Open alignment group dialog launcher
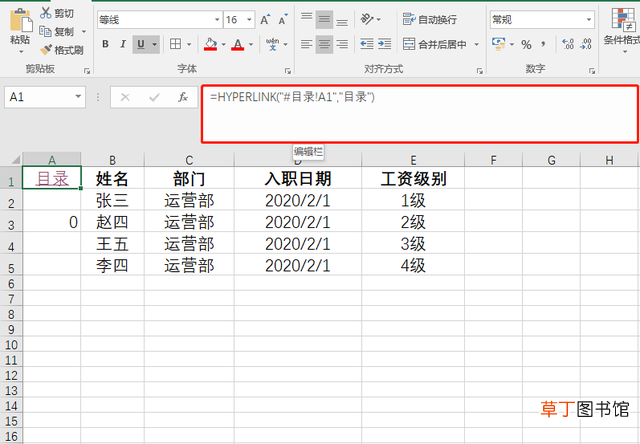The width and height of the screenshot is (640, 444). 480,71
